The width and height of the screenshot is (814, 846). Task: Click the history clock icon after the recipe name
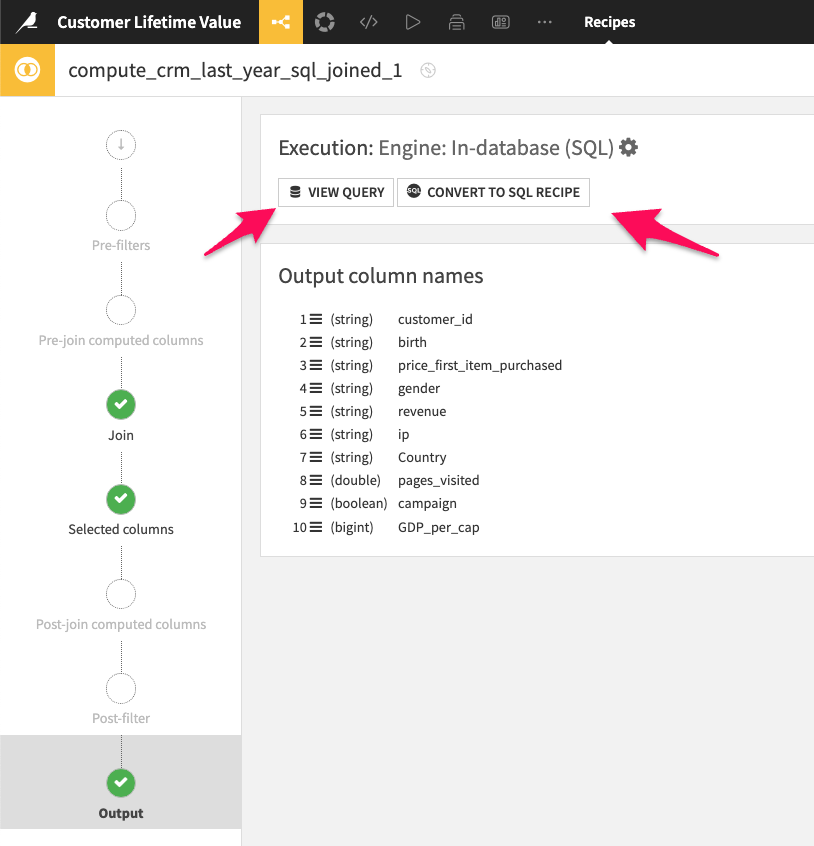(427, 71)
